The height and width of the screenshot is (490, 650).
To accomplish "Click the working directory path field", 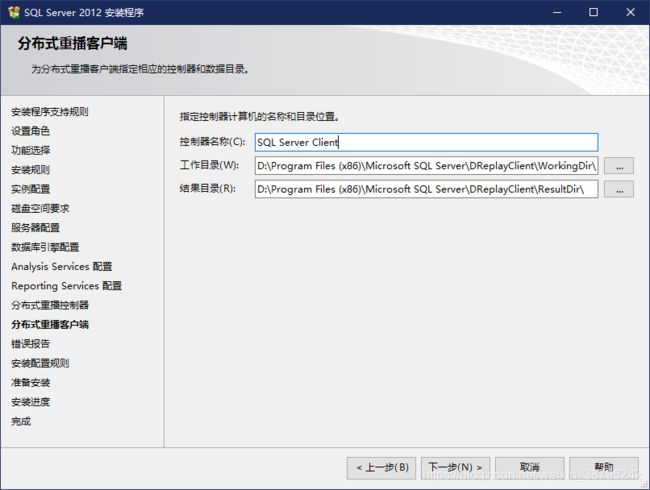I will (x=426, y=166).
